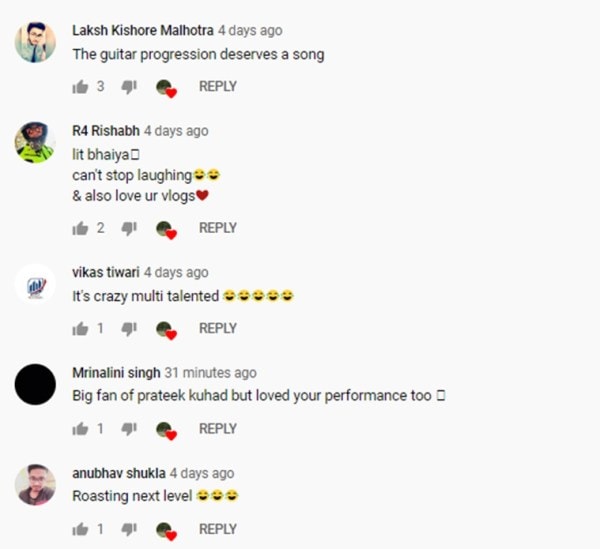Reply to vikas tiwari's comment
600x549 pixels.
217,328
